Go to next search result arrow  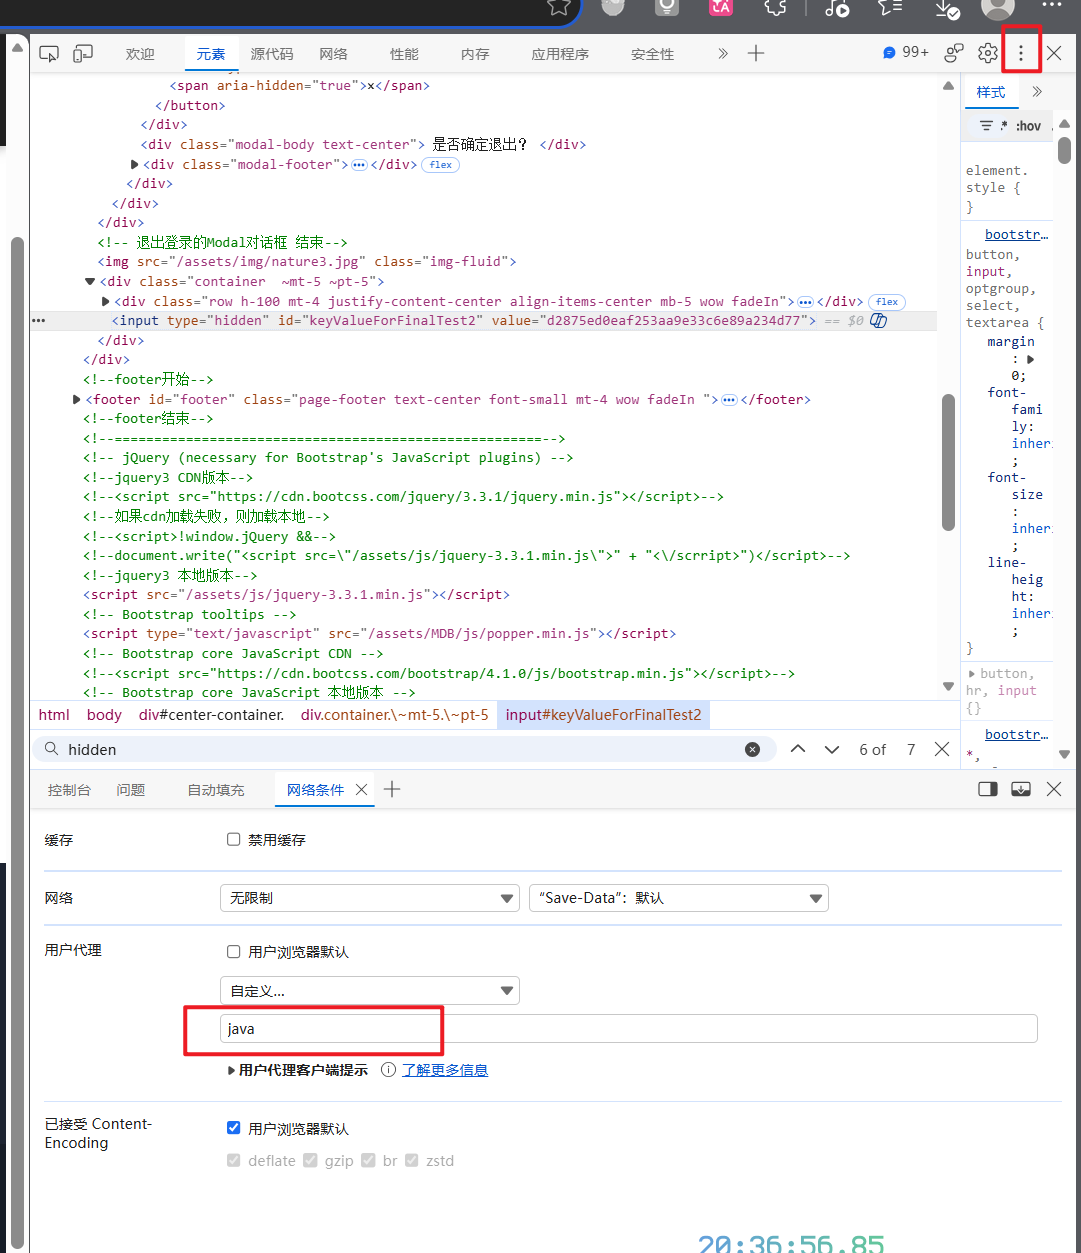832,749
